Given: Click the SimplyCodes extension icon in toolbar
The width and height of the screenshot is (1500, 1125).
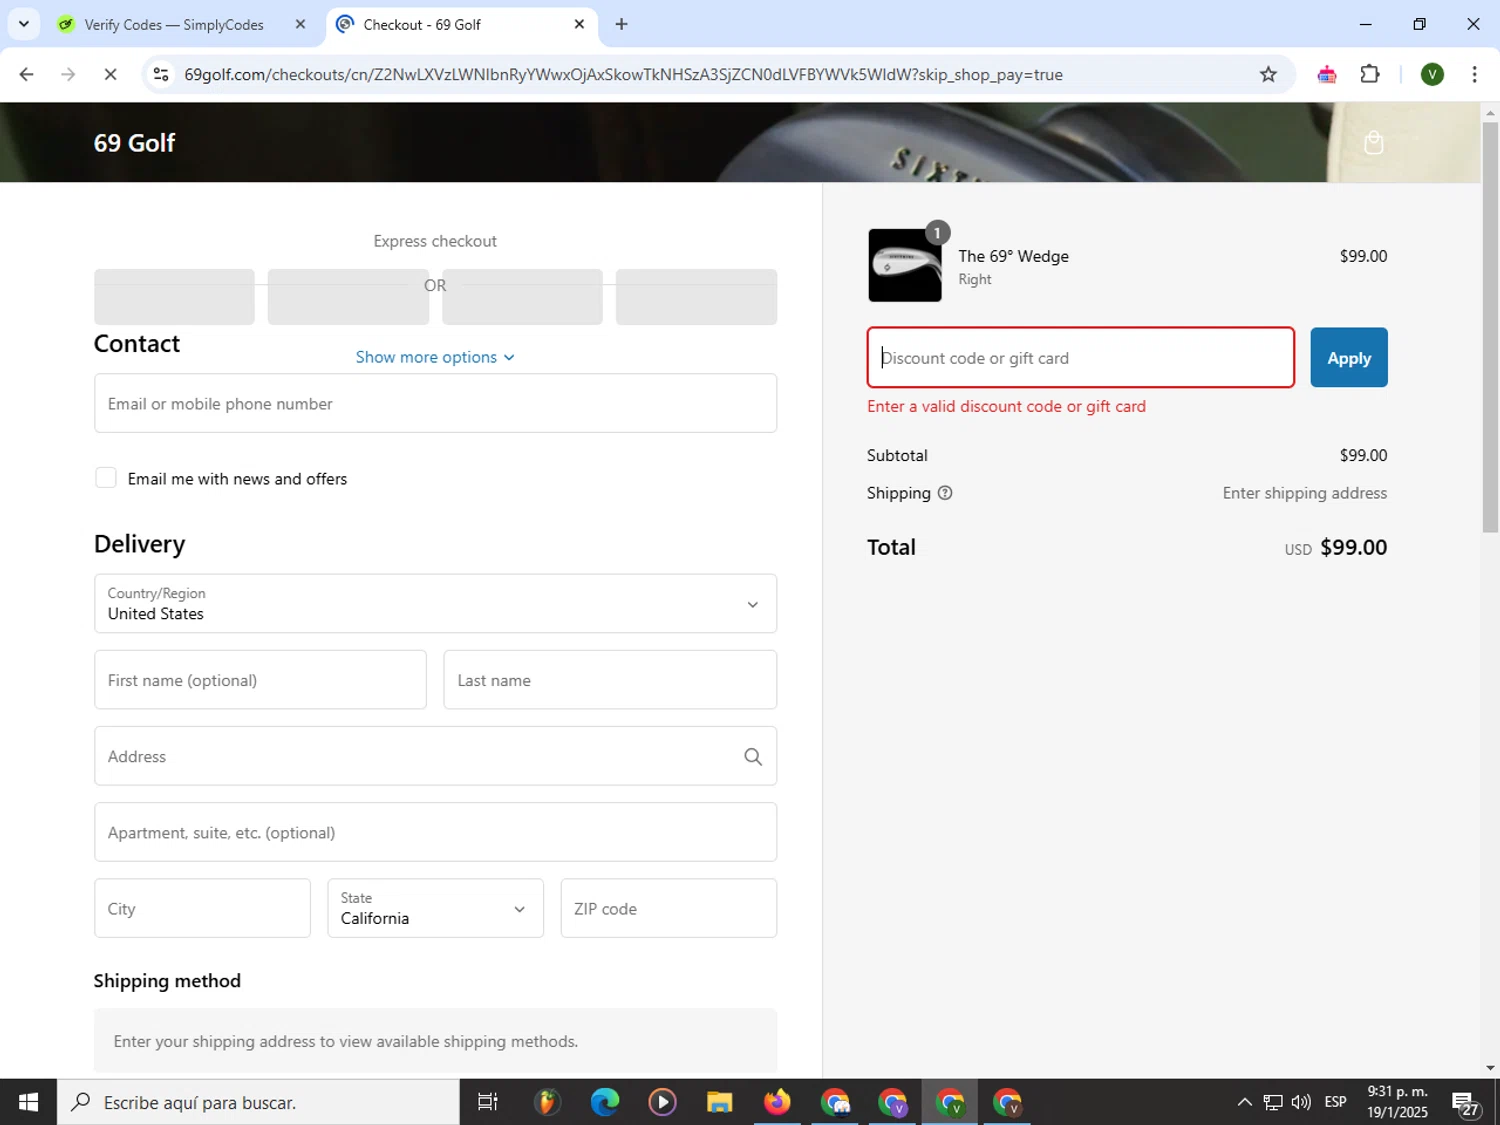Looking at the screenshot, I should [1327, 74].
